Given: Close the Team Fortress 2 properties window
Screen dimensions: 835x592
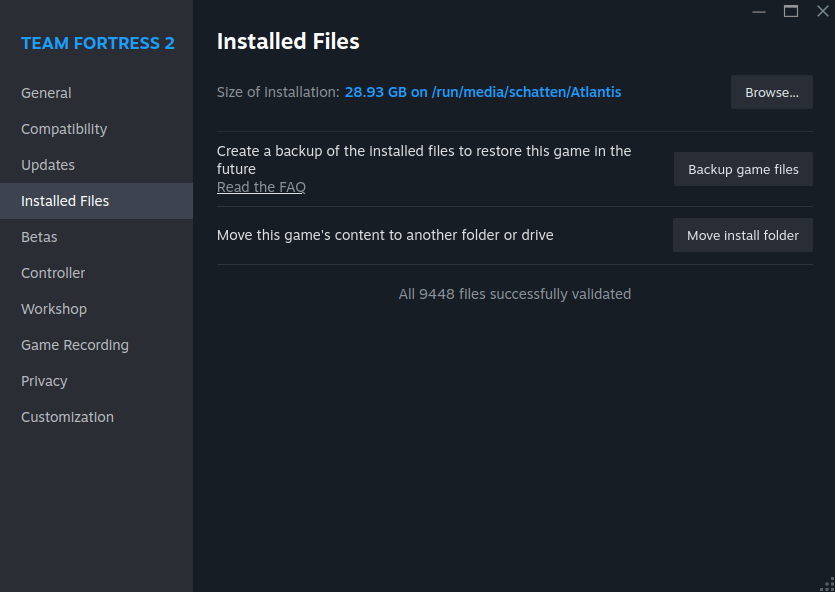Looking at the screenshot, I should (x=822, y=11).
